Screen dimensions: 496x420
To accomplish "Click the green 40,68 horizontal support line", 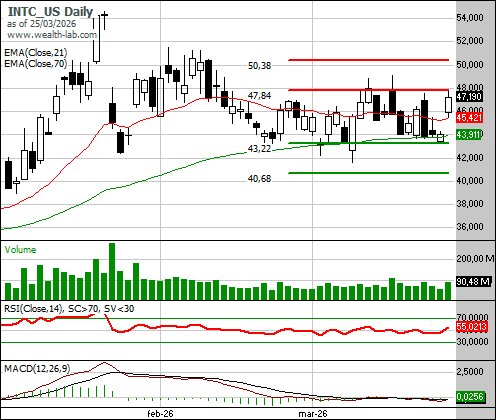I will coord(368,173).
